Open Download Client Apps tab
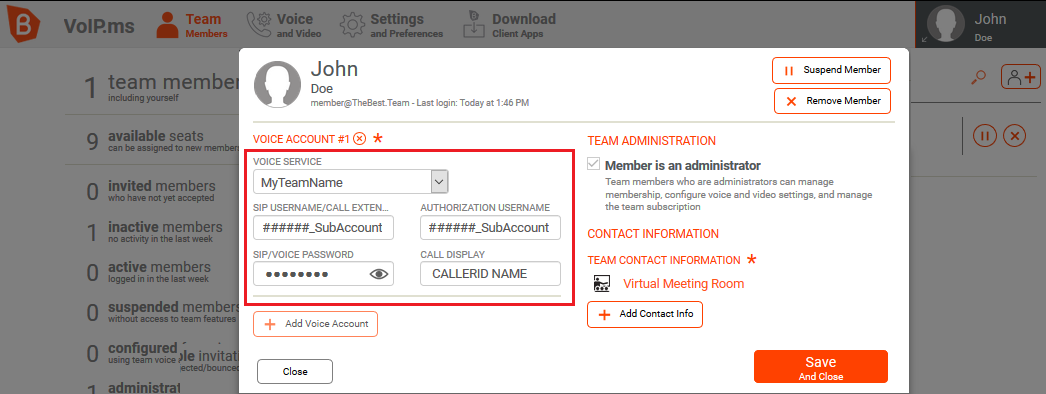The height and width of the screenshot is (394, 1046). click(509, 25)
